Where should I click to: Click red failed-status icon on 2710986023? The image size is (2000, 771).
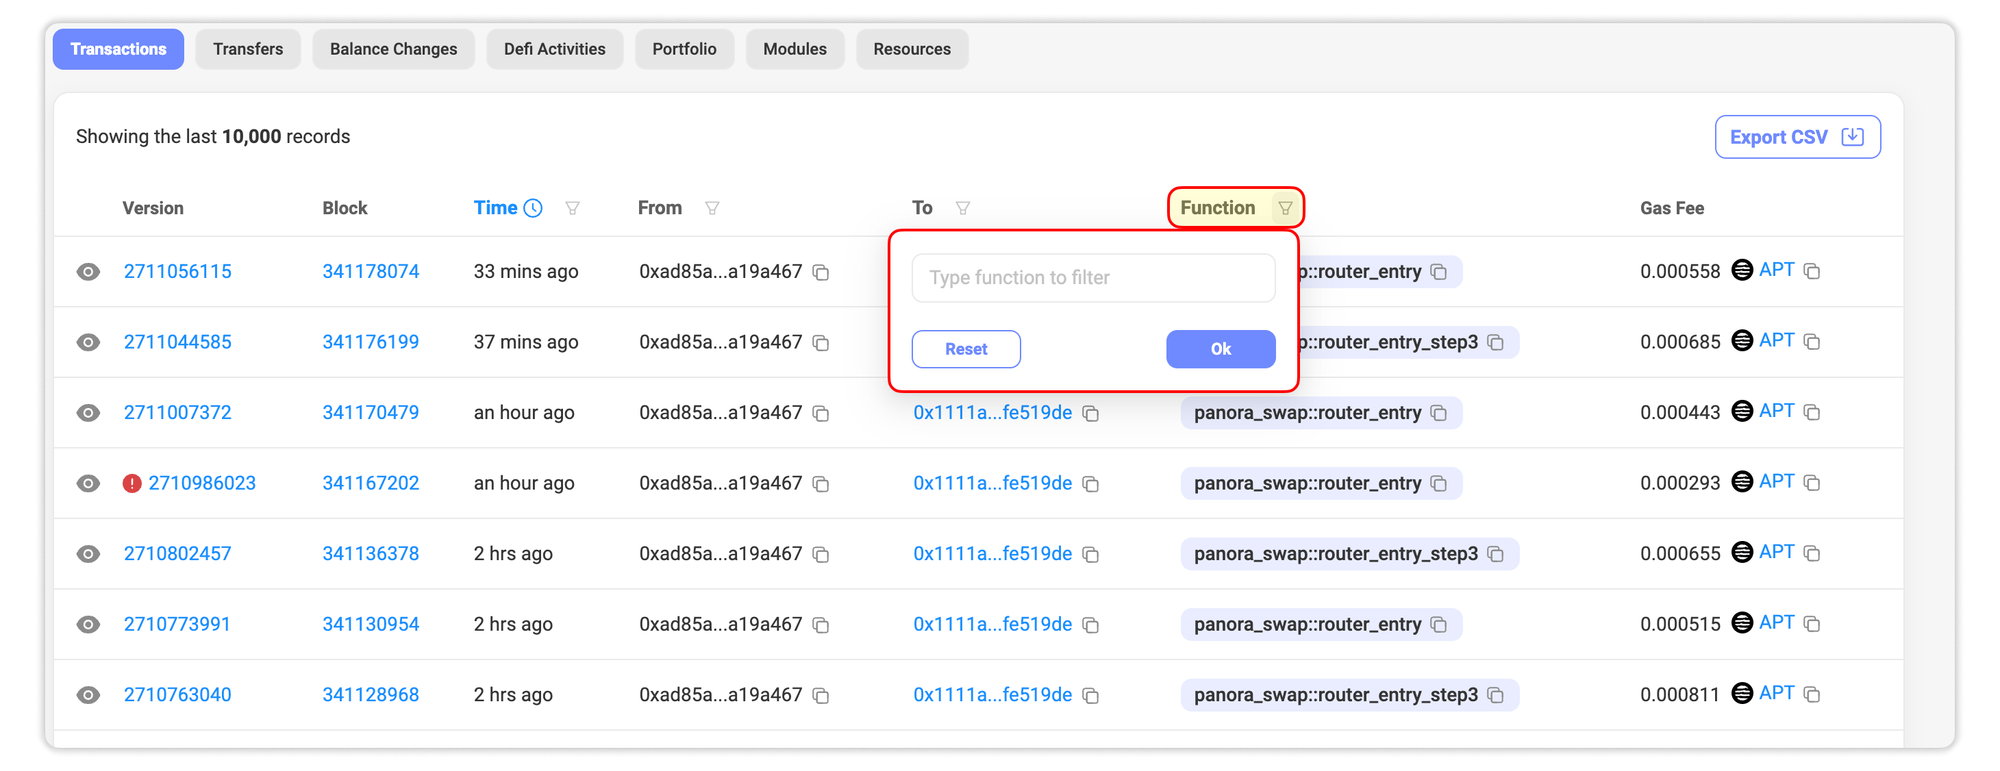click(x=132, y=484)
